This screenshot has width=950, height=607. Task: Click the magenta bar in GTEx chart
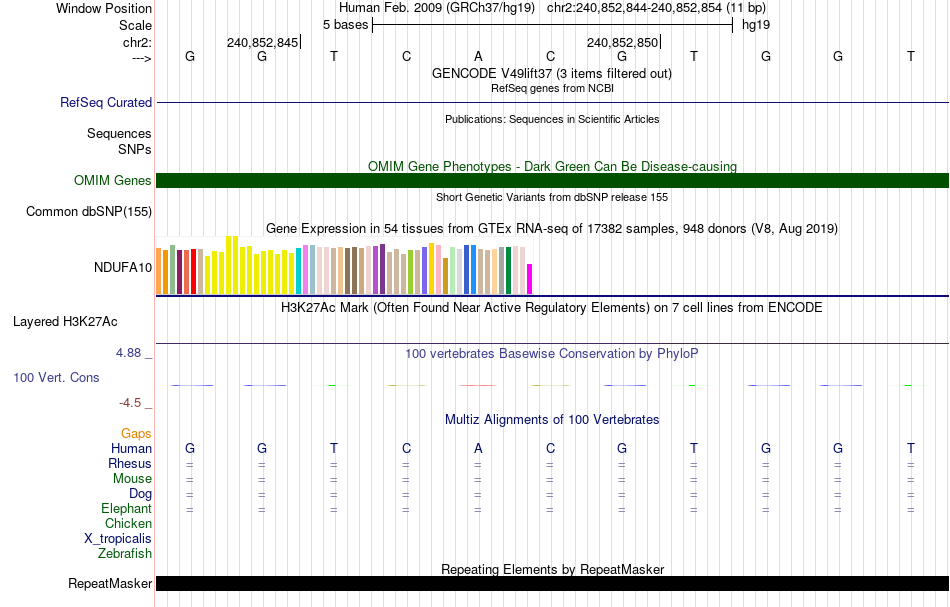(x=530, y=279)
